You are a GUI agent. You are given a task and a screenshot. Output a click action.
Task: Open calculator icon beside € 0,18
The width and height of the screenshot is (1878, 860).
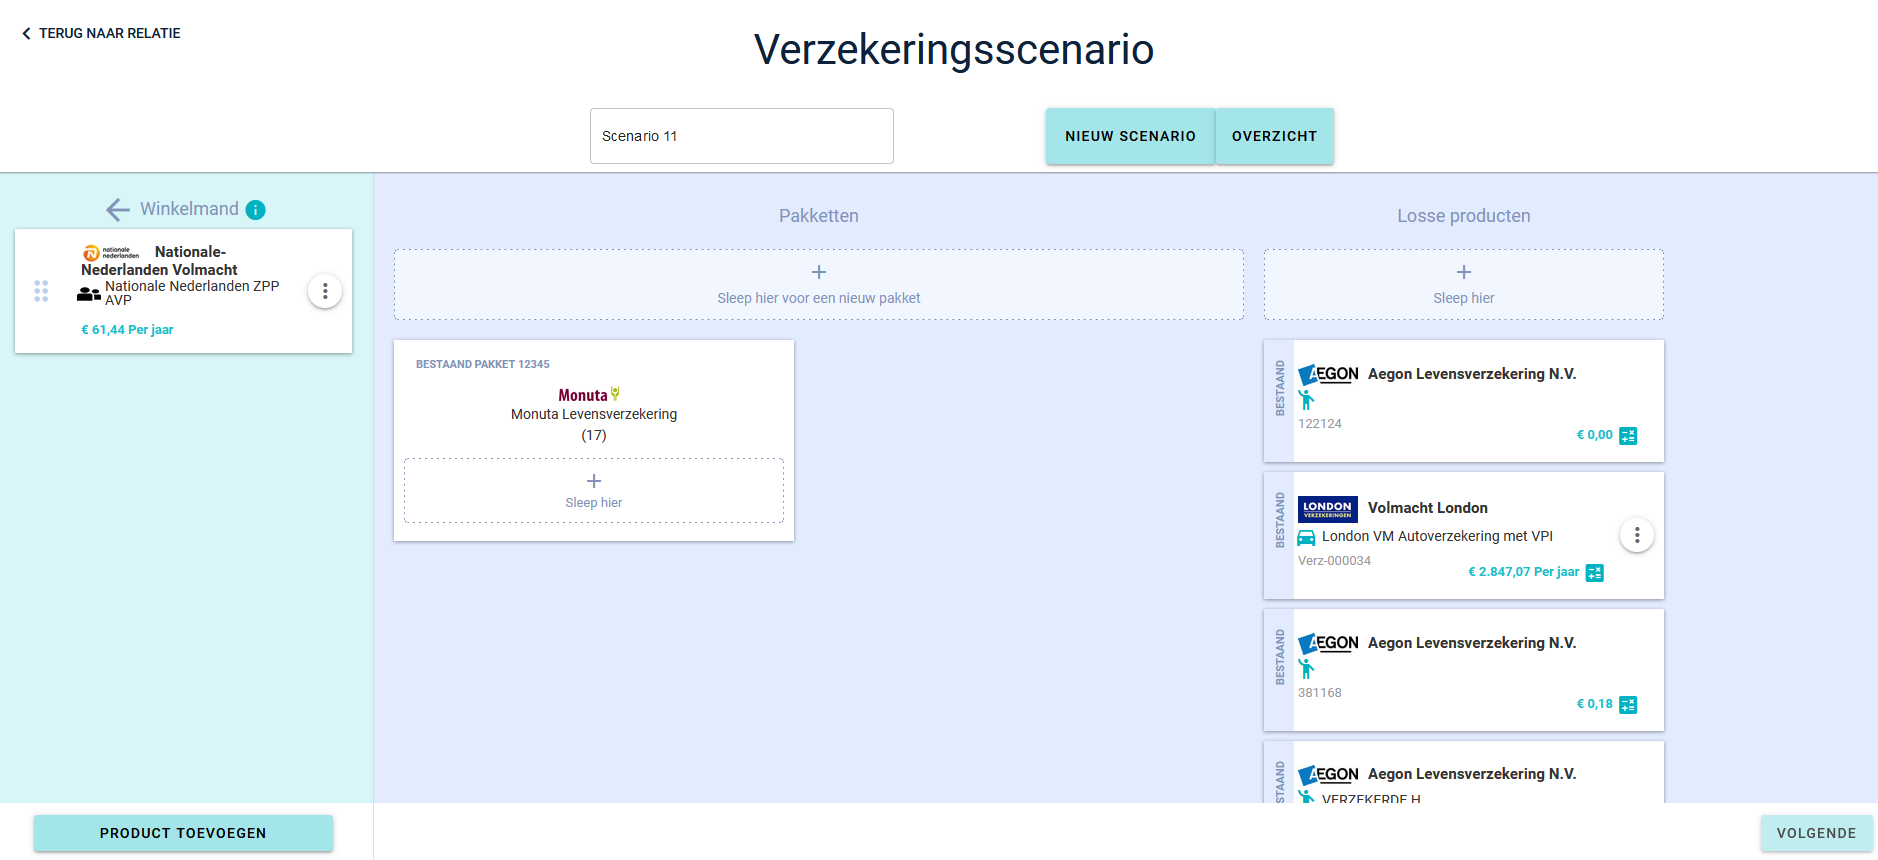[1628, 705]
